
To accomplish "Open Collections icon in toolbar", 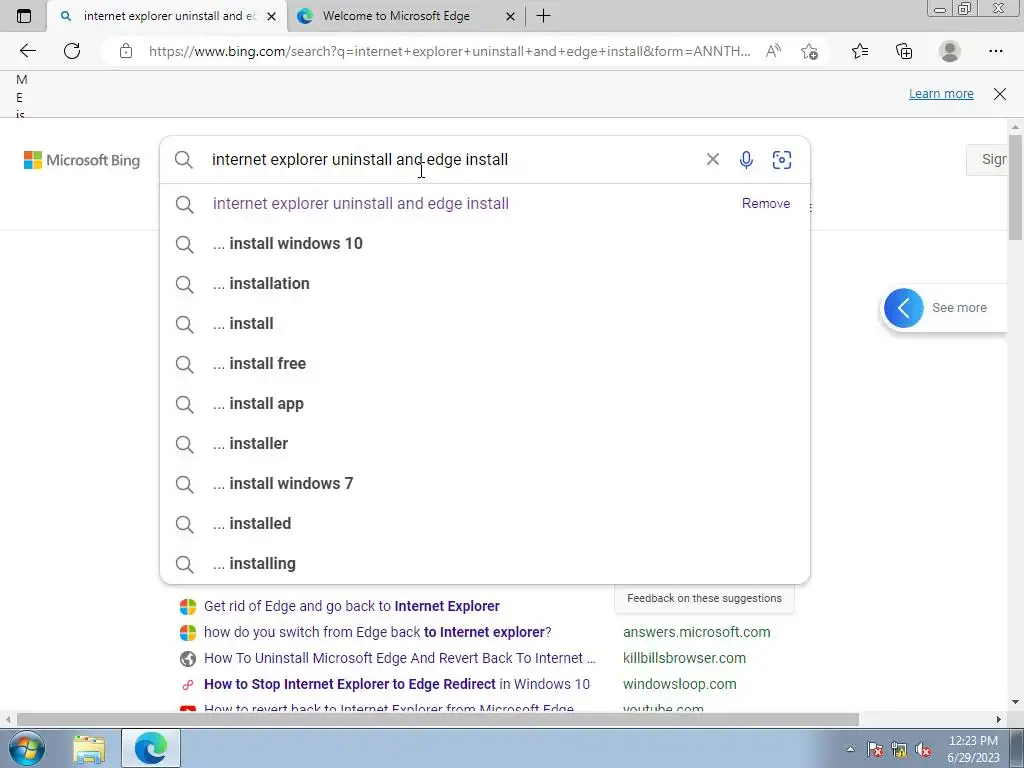I will (x=904, y=51).
